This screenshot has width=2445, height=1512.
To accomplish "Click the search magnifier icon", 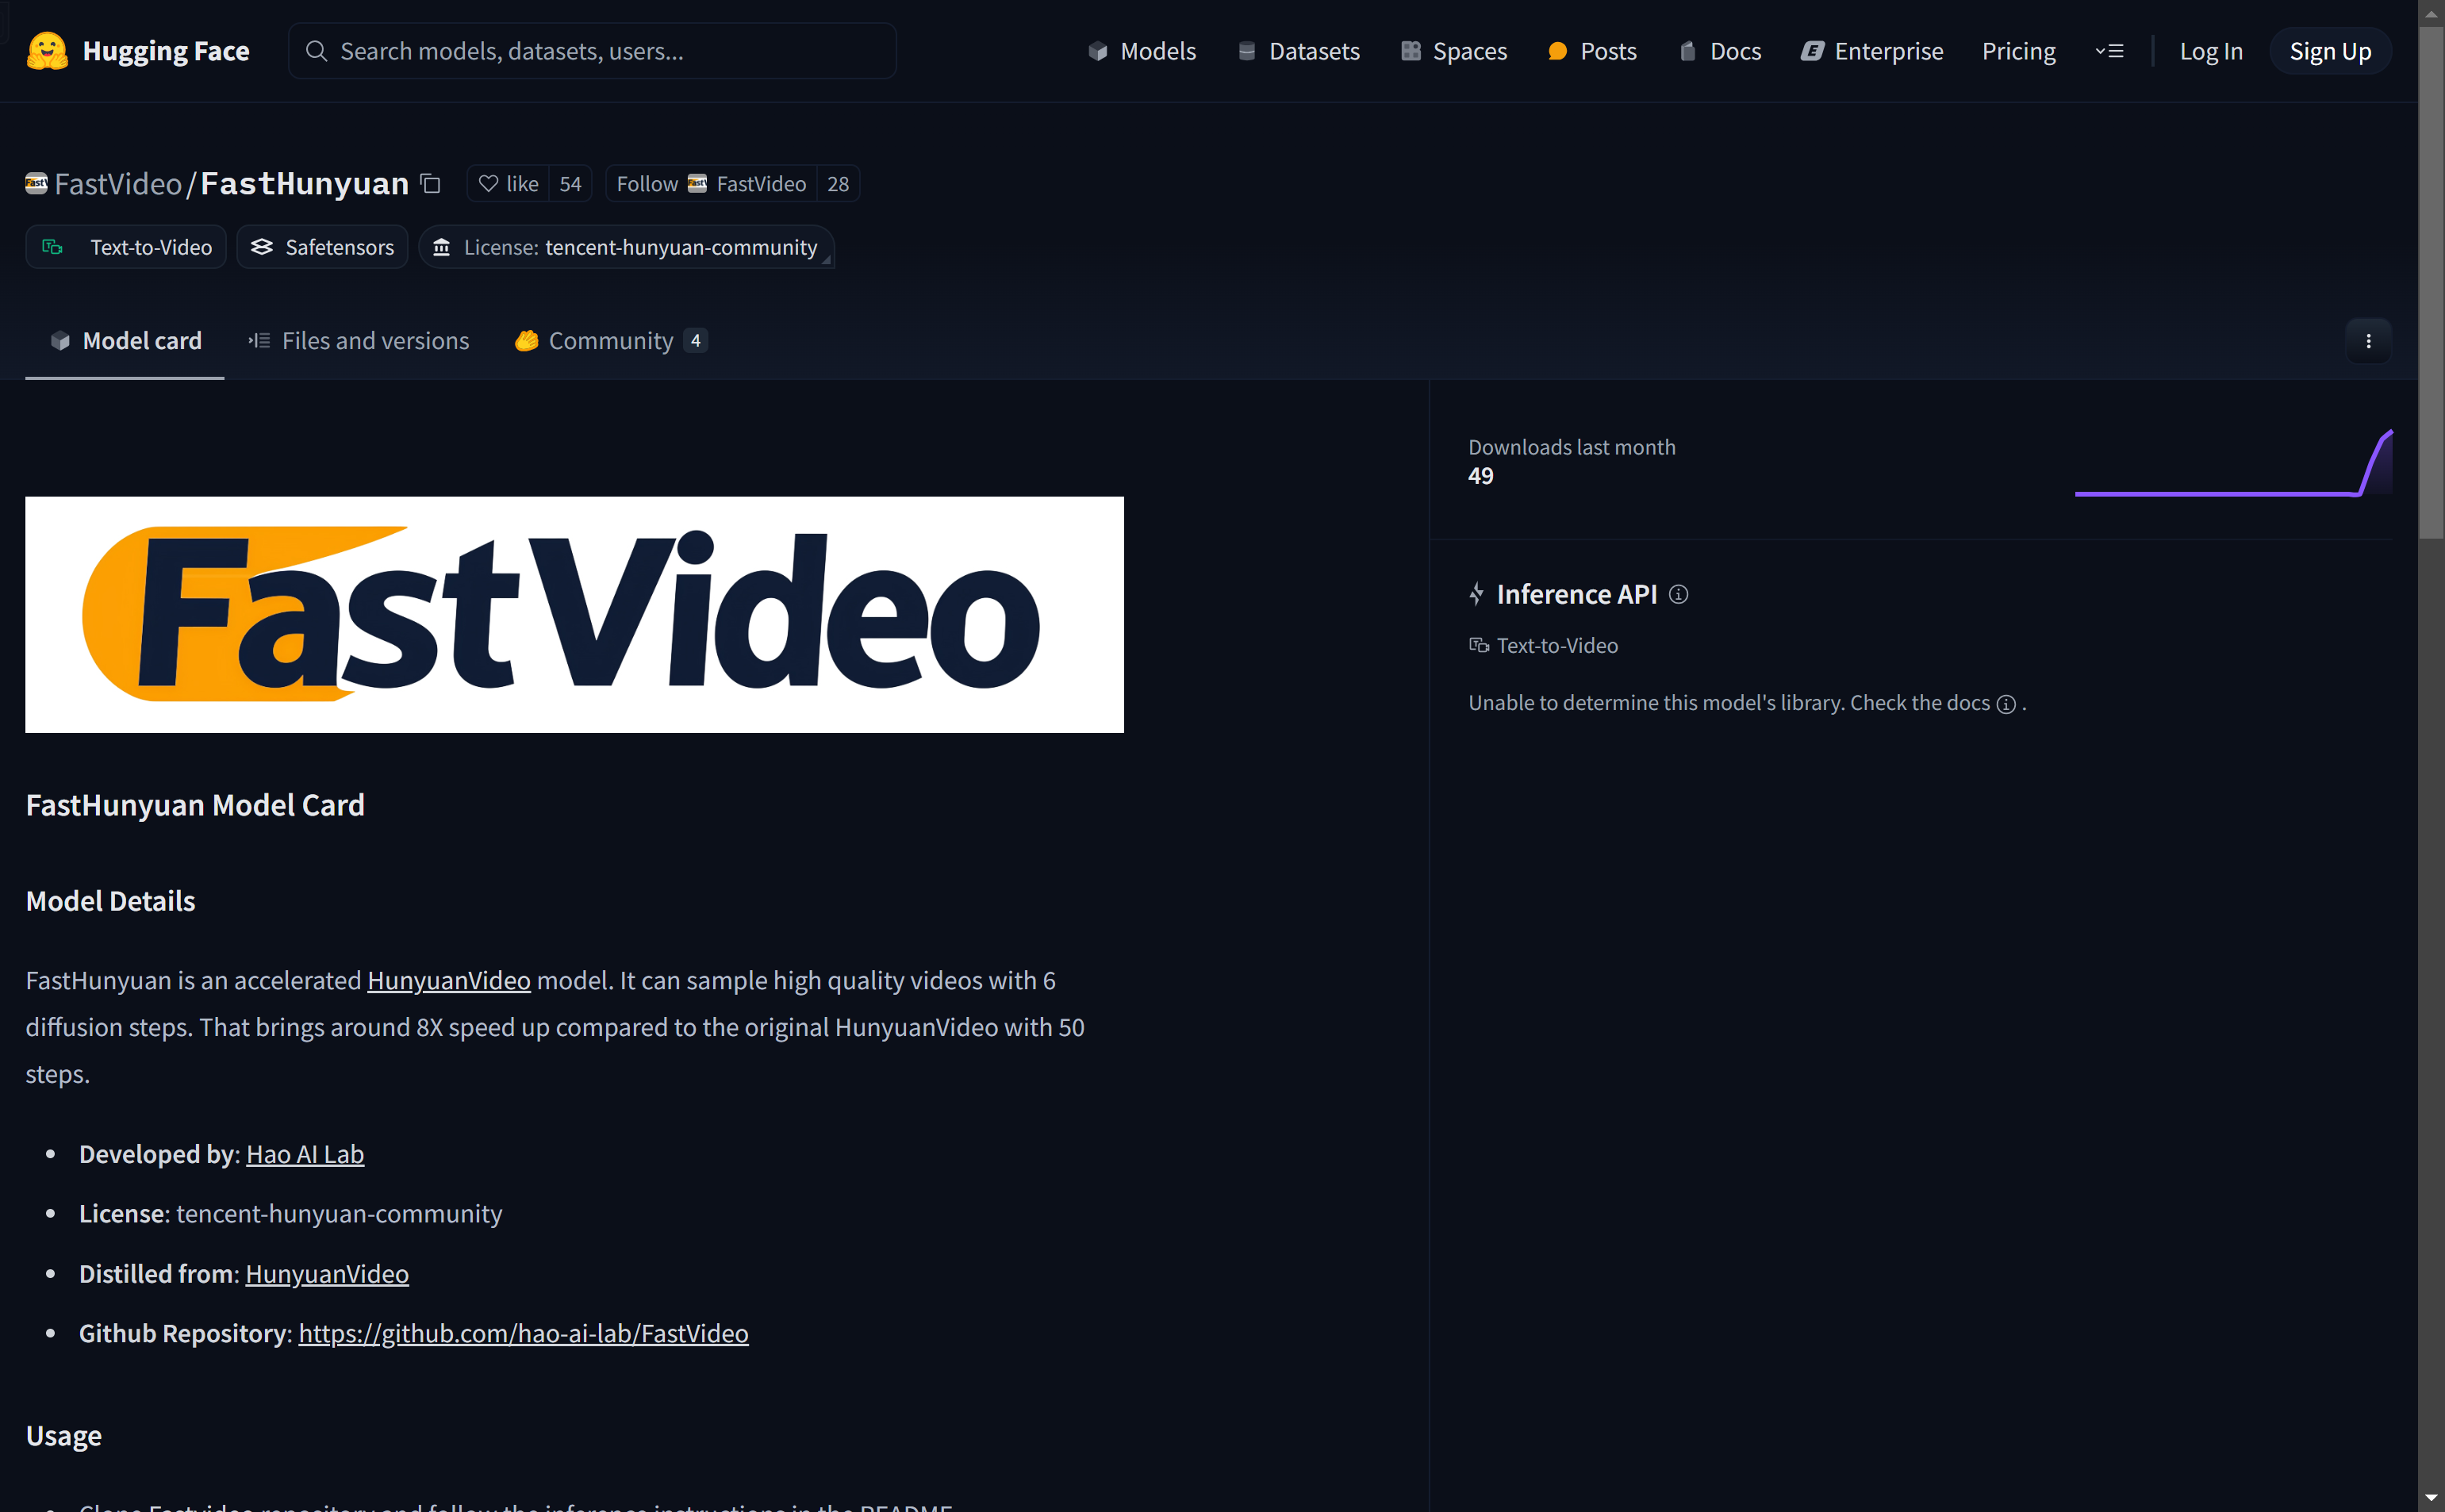I will coord(316,51).
